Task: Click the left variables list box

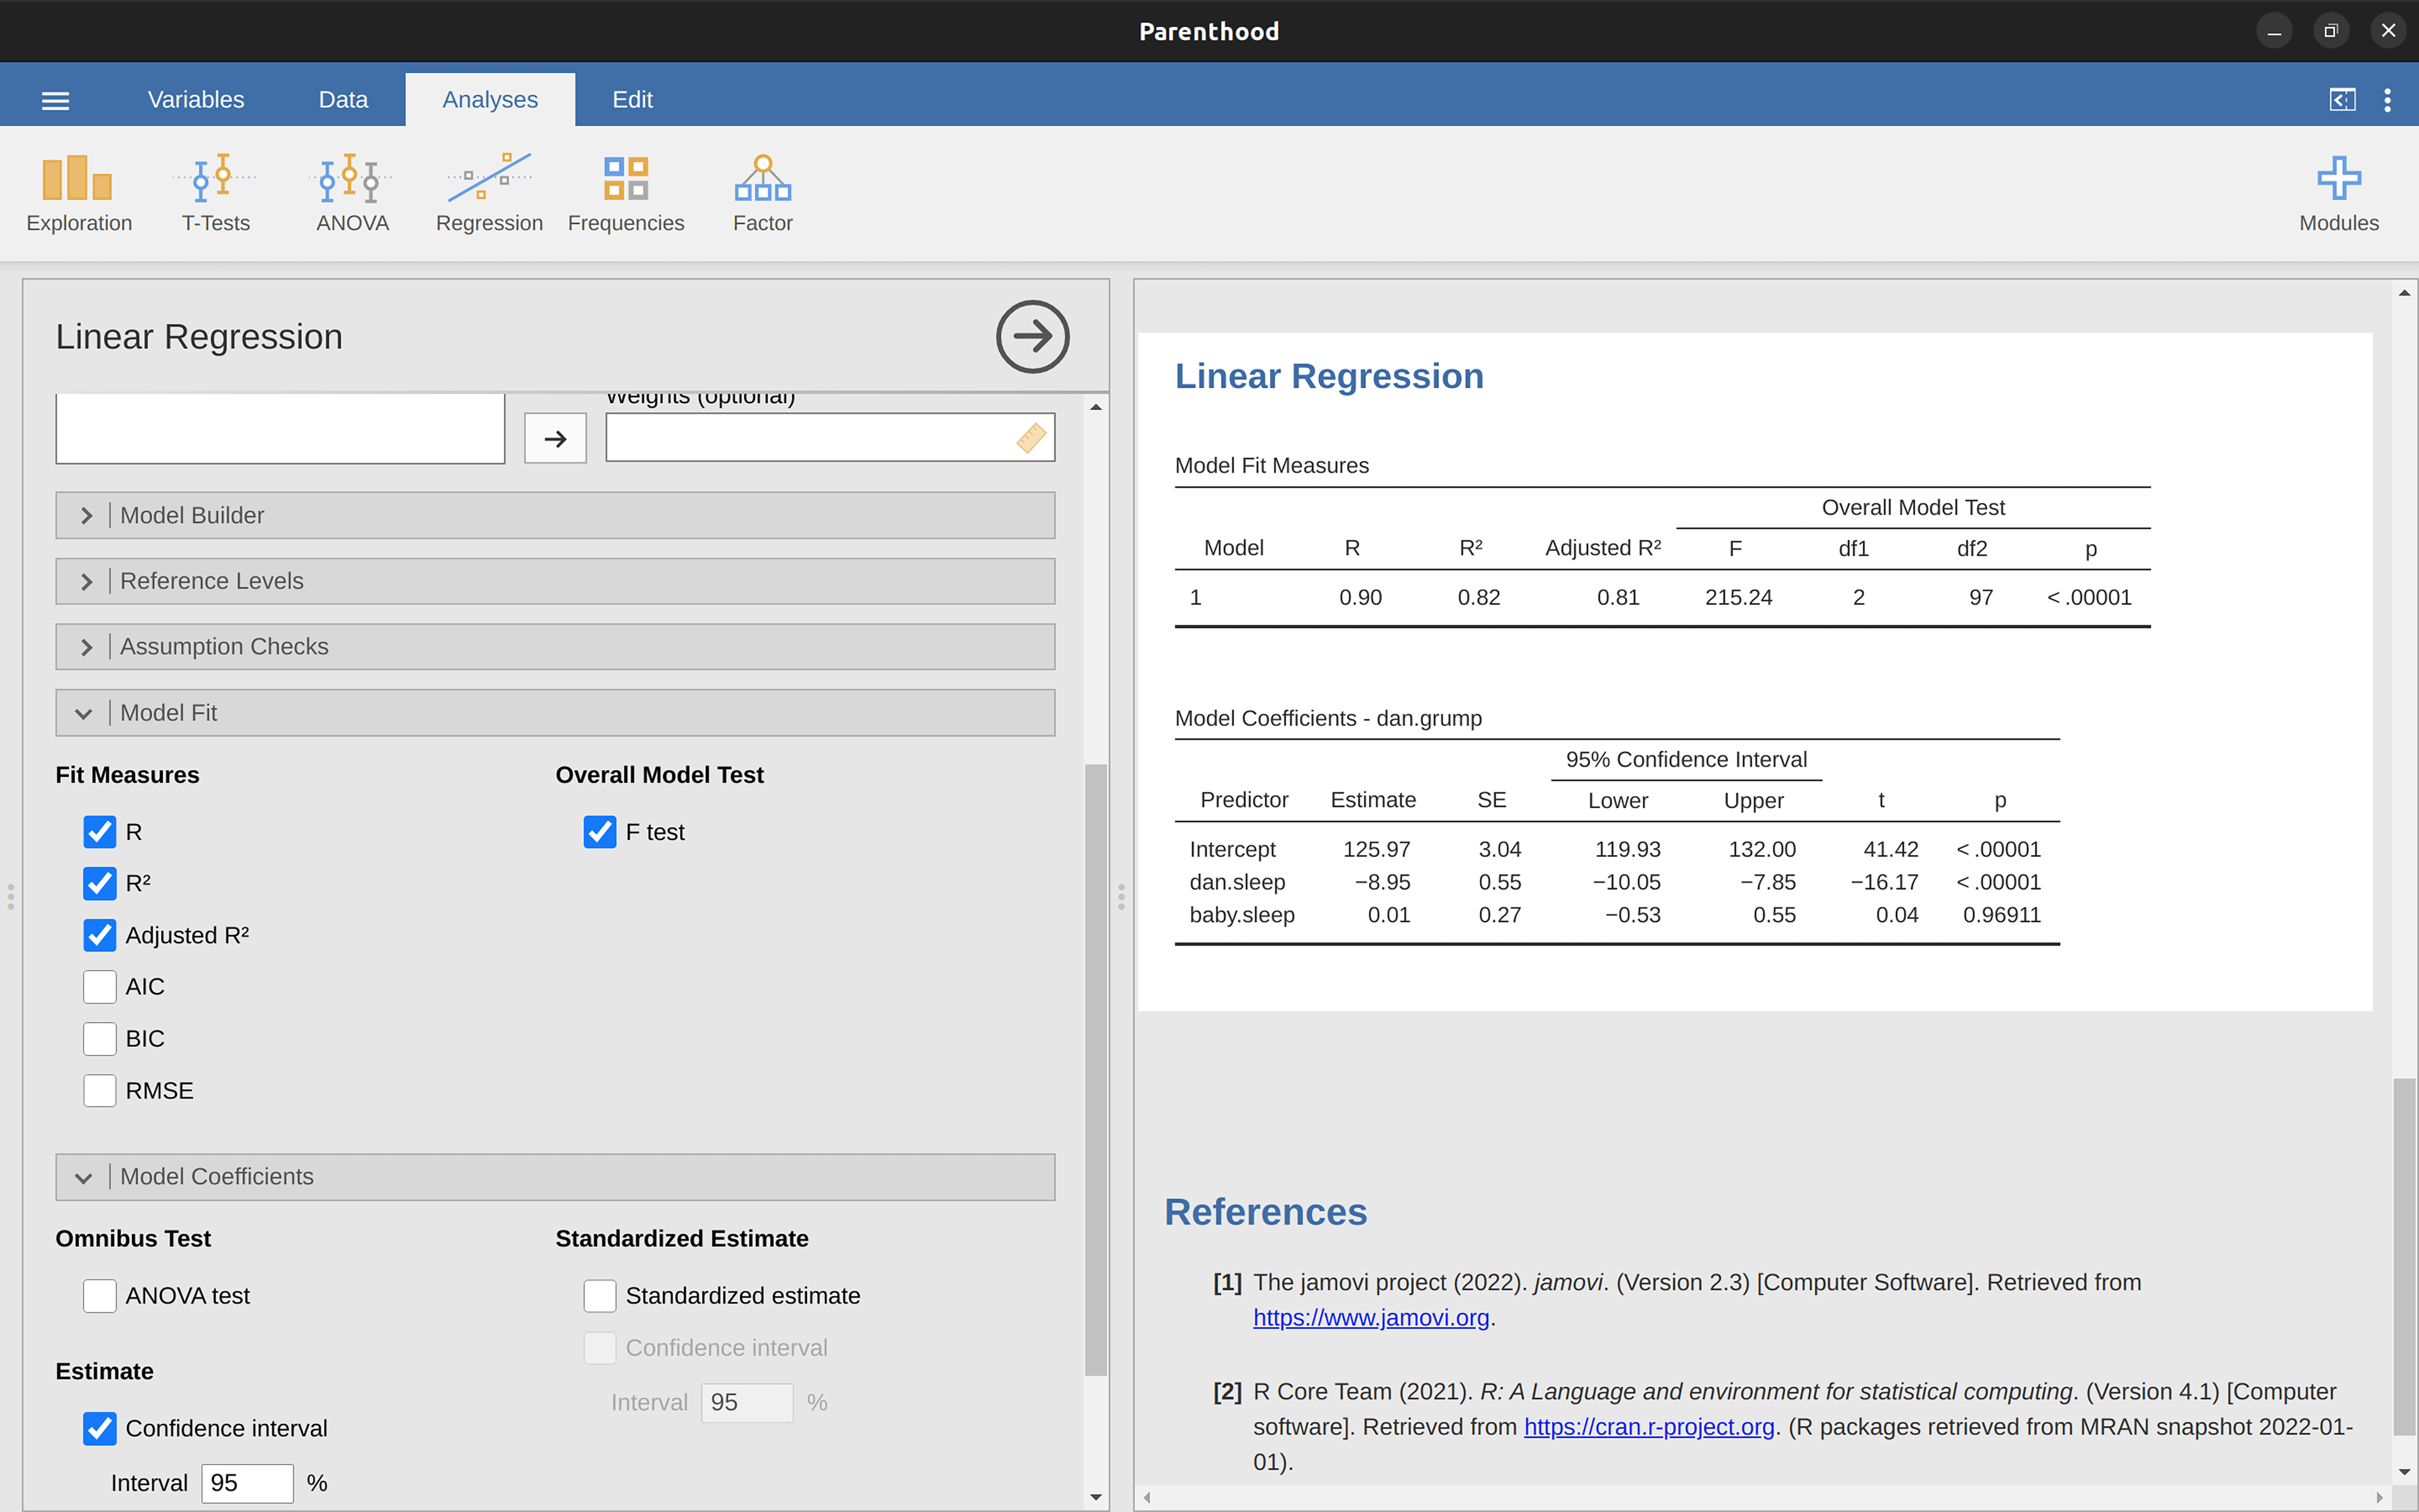Action: pos(280,428)
